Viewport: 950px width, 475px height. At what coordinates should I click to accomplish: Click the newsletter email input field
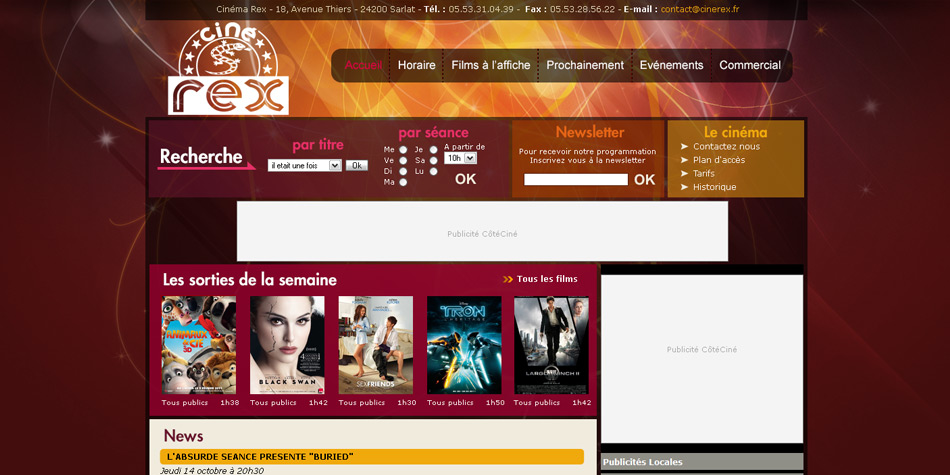(576, 180)
